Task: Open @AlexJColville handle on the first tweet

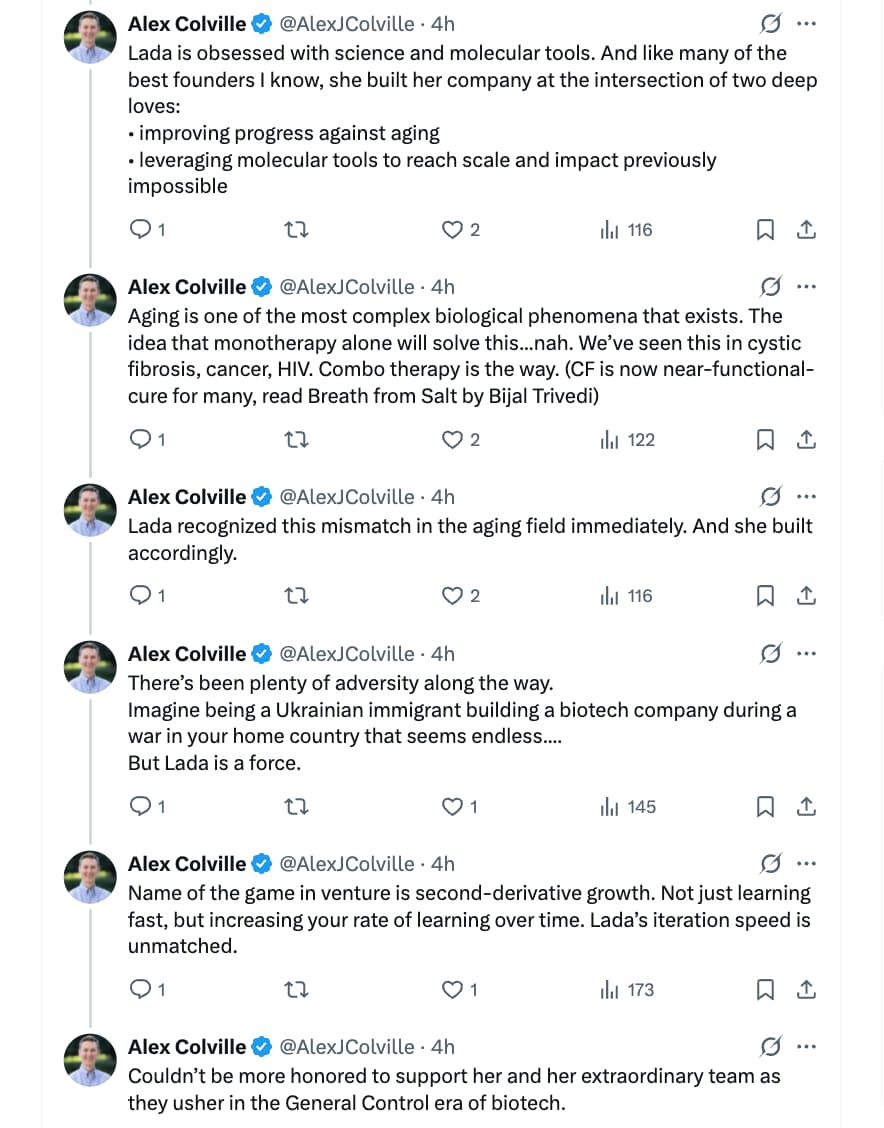Action: tap(346, 24)
